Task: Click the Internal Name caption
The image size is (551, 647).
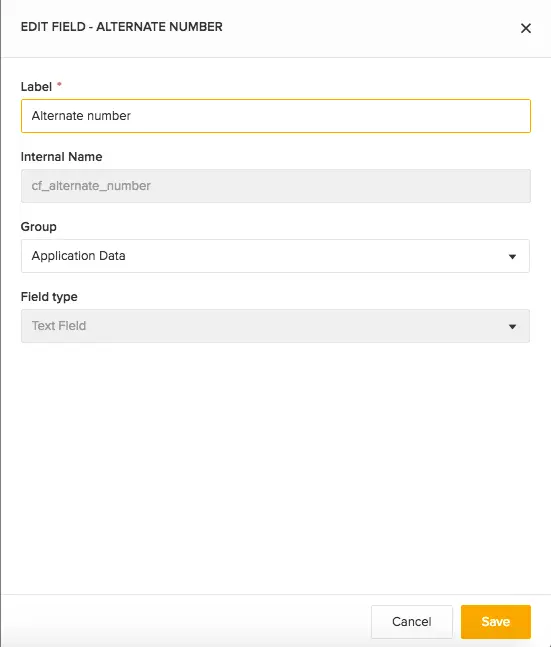Action: tap(61, 157)
